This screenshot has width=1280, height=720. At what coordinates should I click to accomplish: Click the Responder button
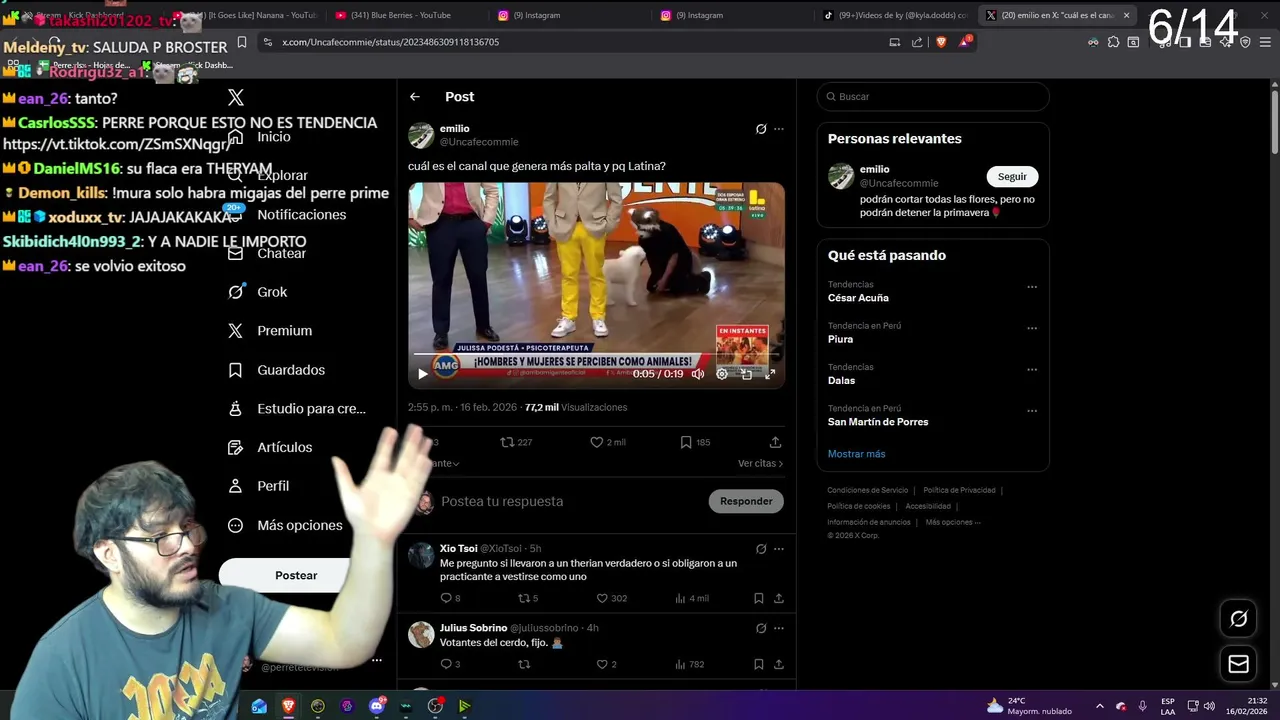(x=746, y=501)
